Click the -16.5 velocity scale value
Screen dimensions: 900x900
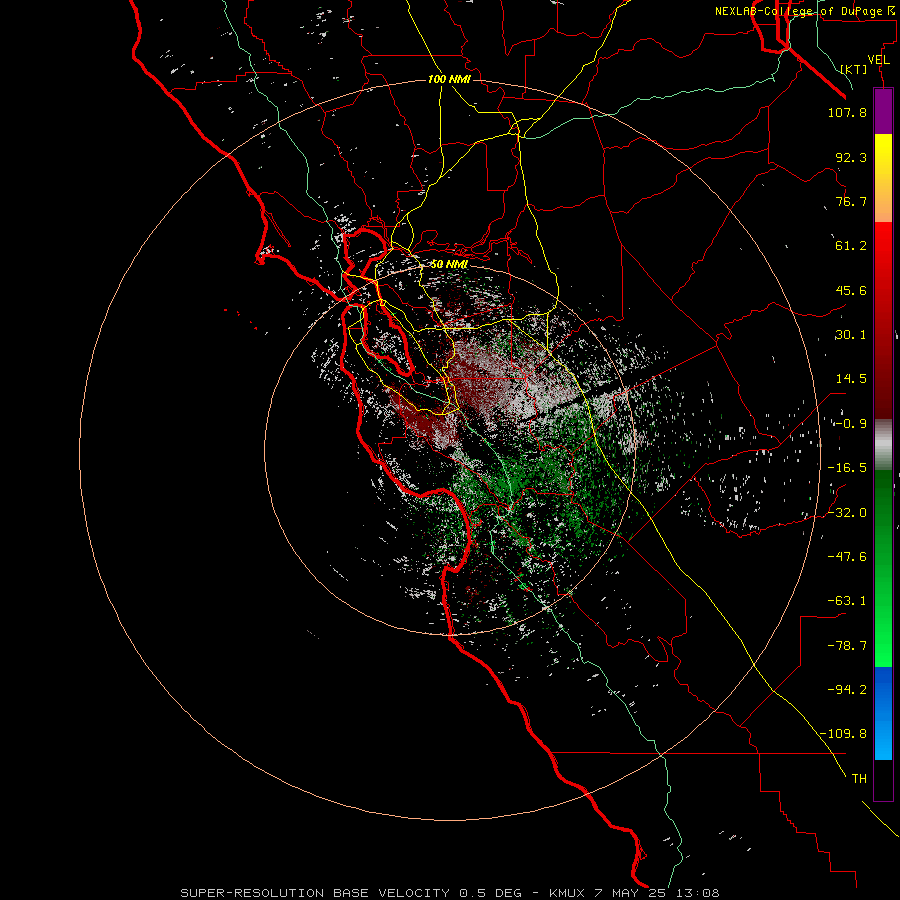pyautogui.click(x=847, y=468)
